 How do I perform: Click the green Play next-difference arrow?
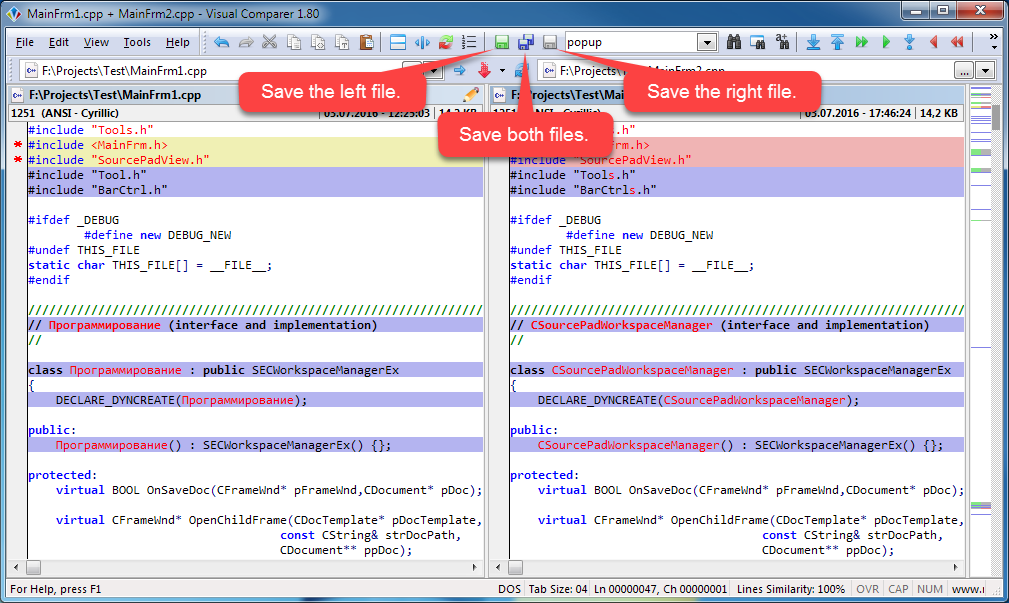[x=885, y=43]
